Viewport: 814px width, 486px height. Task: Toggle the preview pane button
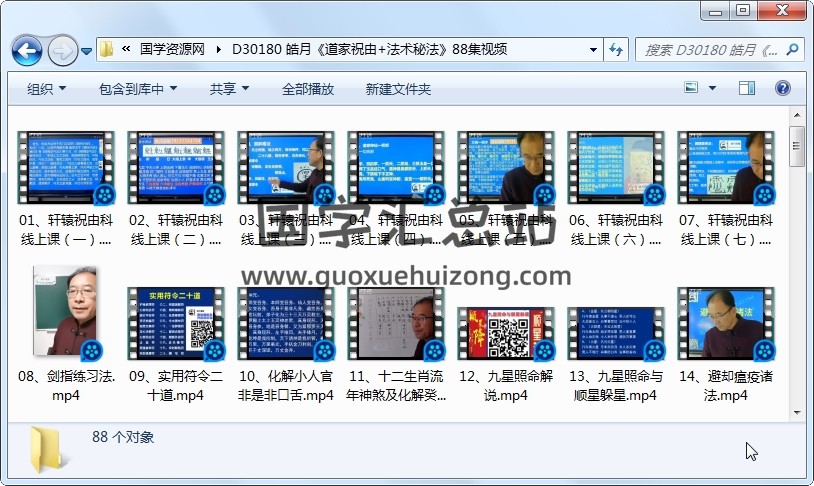(746, 89)
